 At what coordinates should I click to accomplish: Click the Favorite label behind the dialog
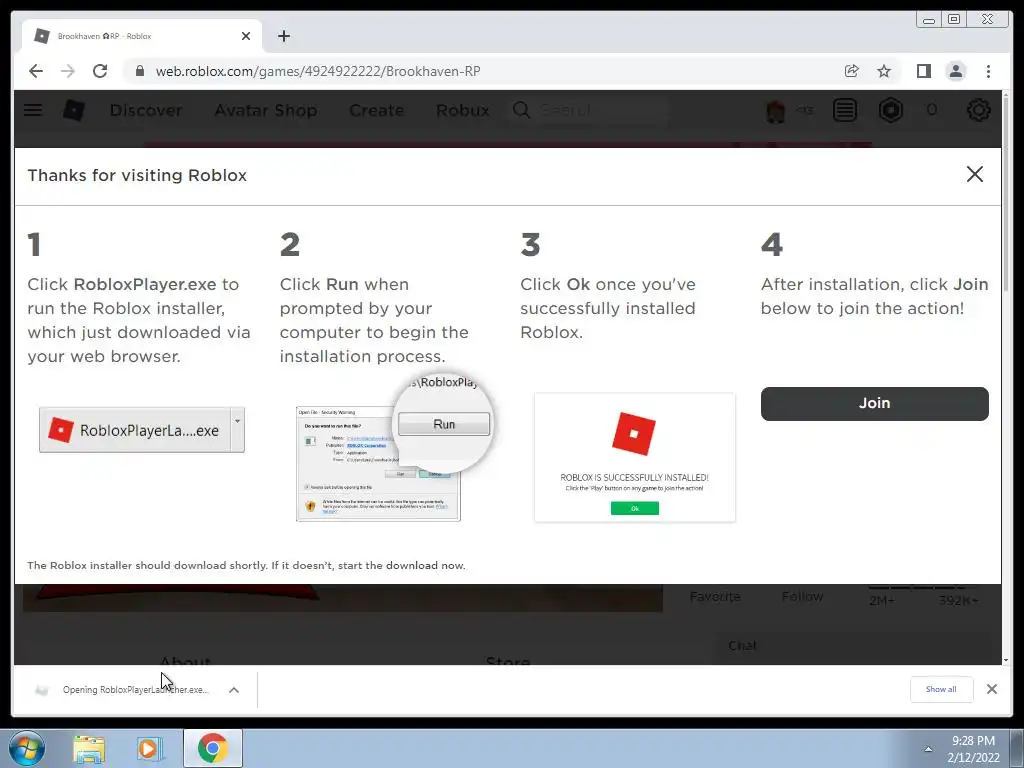tap(715, 596)
